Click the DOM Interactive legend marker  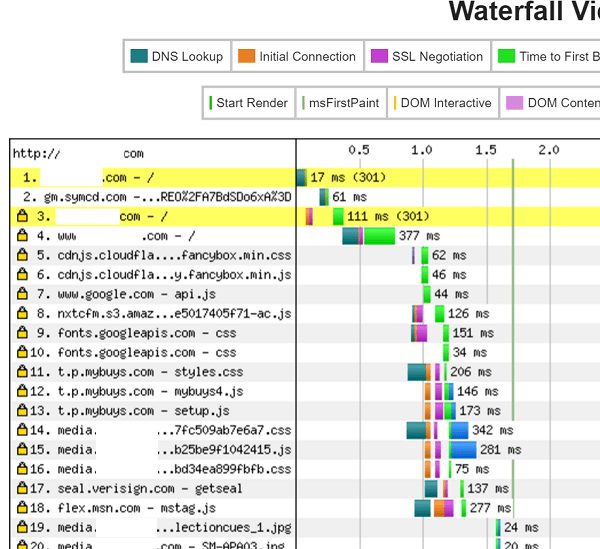[x=395, y=103]
